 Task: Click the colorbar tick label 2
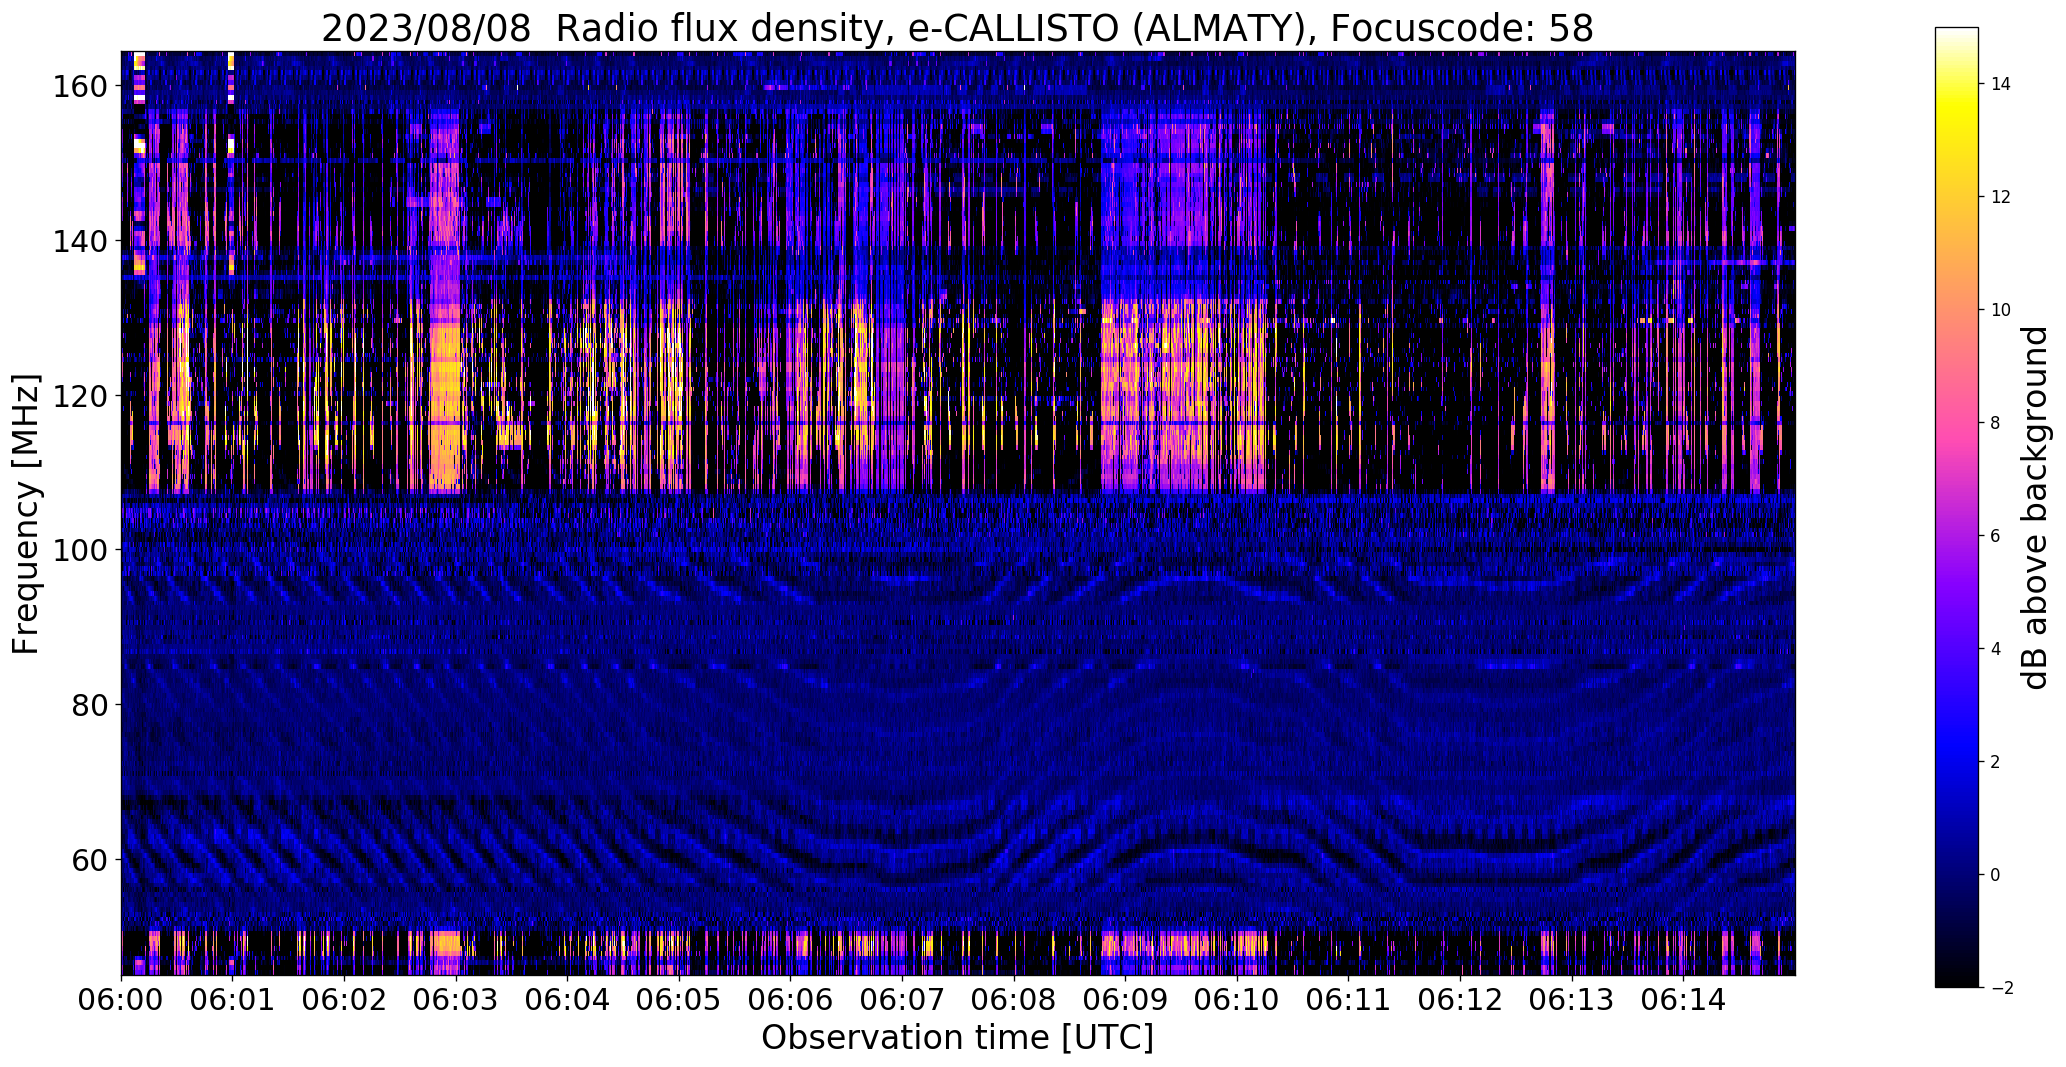coord(1996,762)
